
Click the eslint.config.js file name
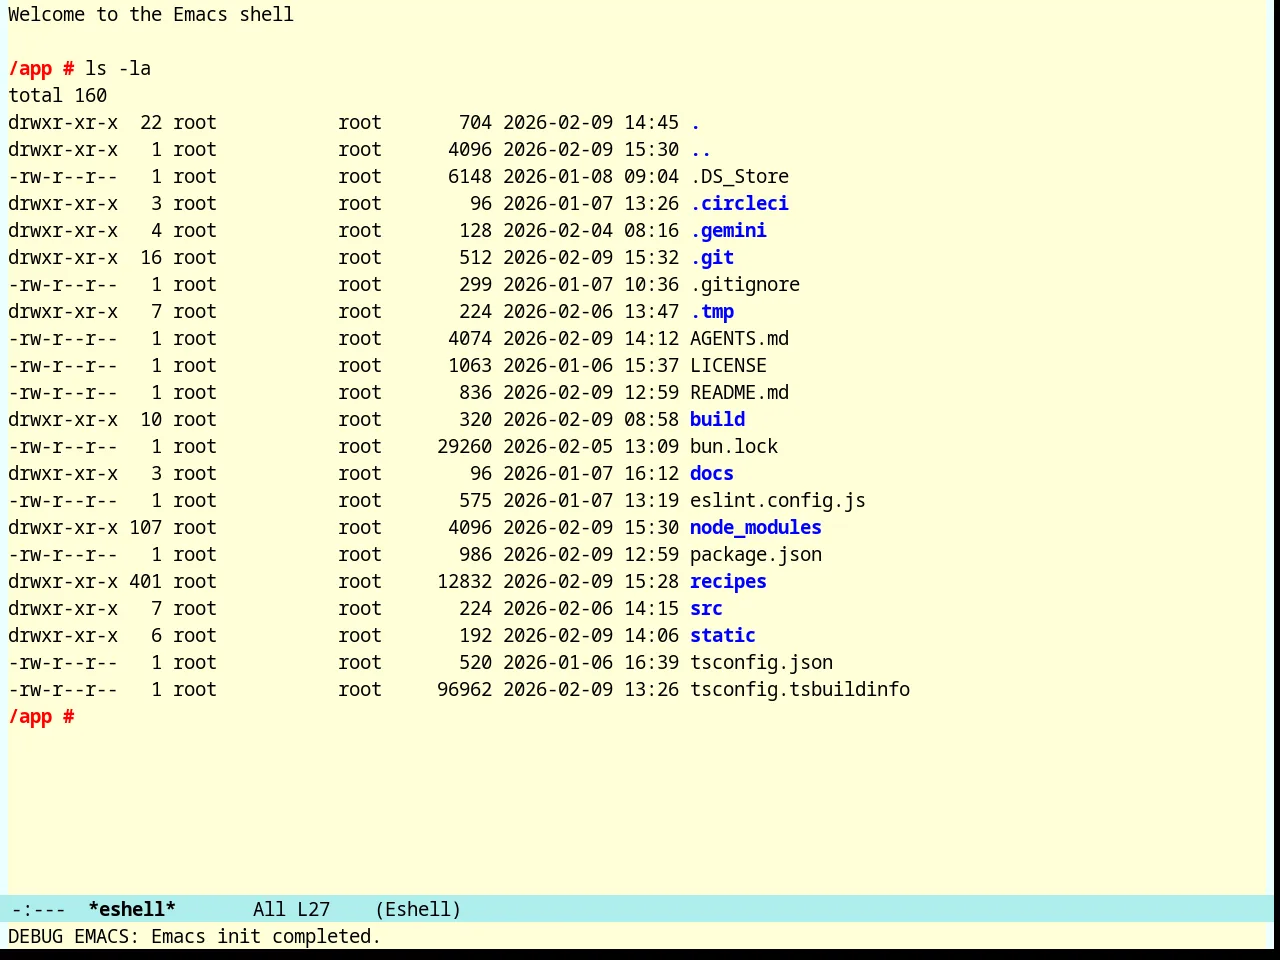[778, 501]
